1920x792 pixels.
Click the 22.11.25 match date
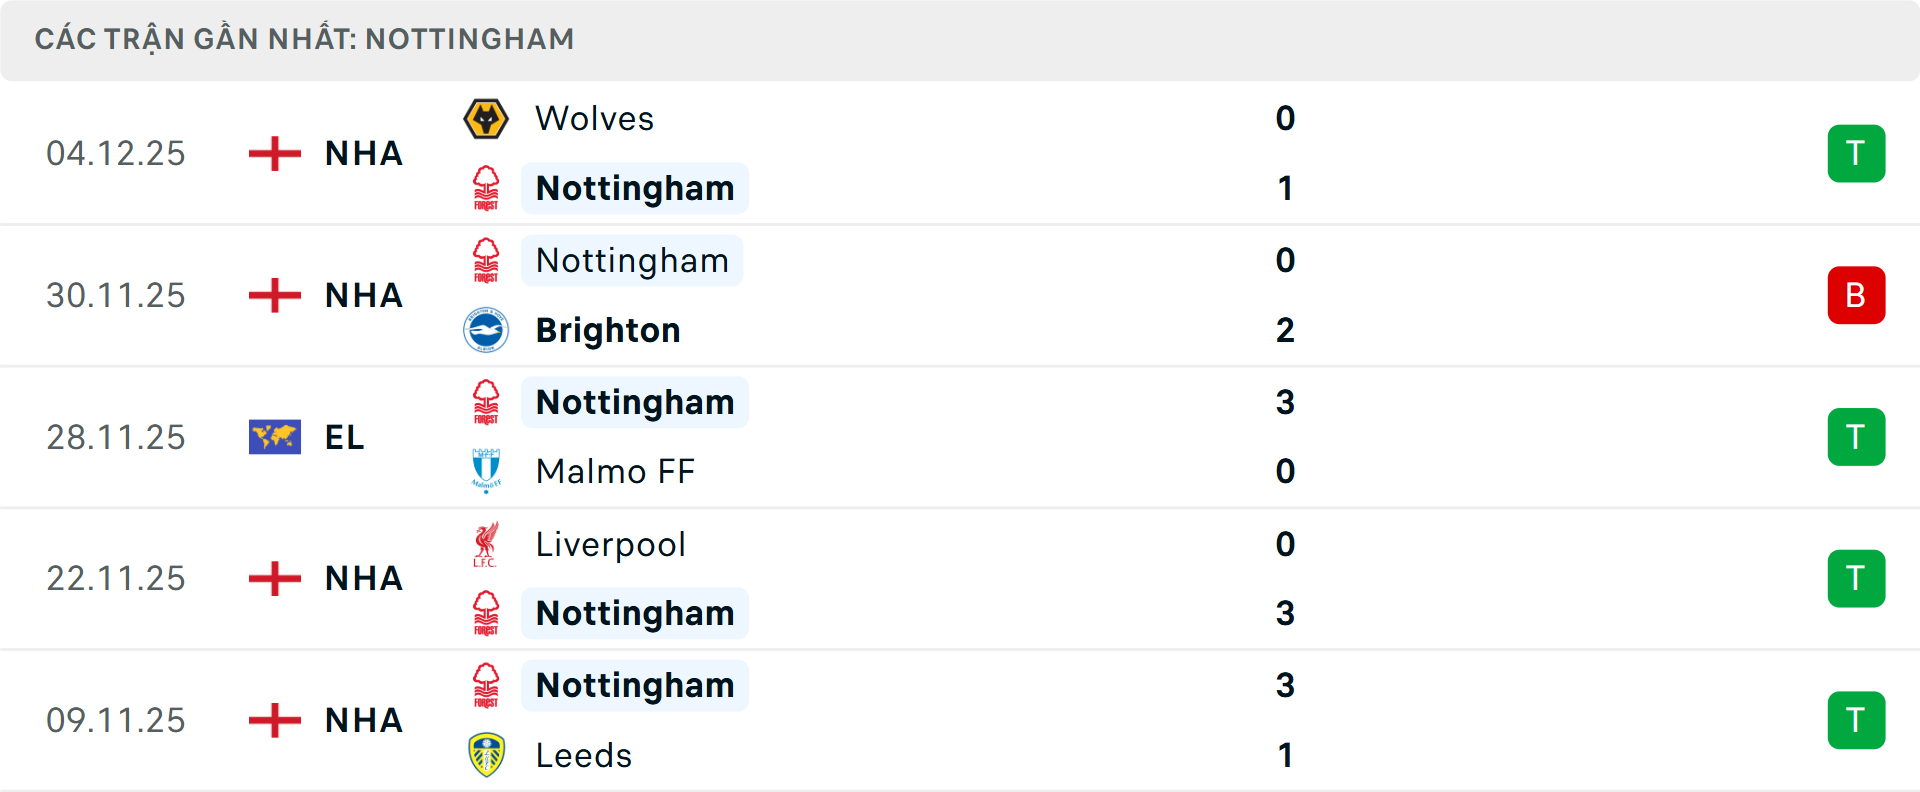[x=116, y=578]
